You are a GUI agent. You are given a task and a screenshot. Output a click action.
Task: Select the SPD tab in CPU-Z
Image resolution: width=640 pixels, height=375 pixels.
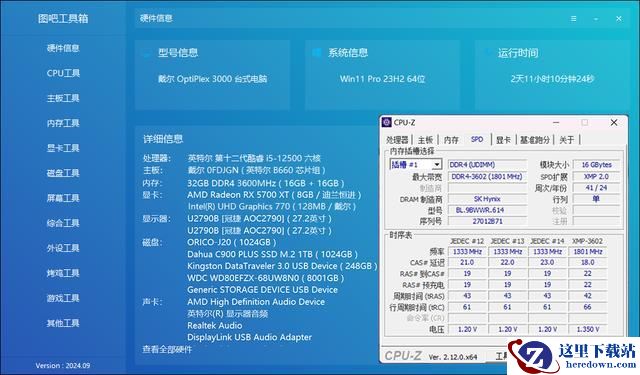point(477,140)
